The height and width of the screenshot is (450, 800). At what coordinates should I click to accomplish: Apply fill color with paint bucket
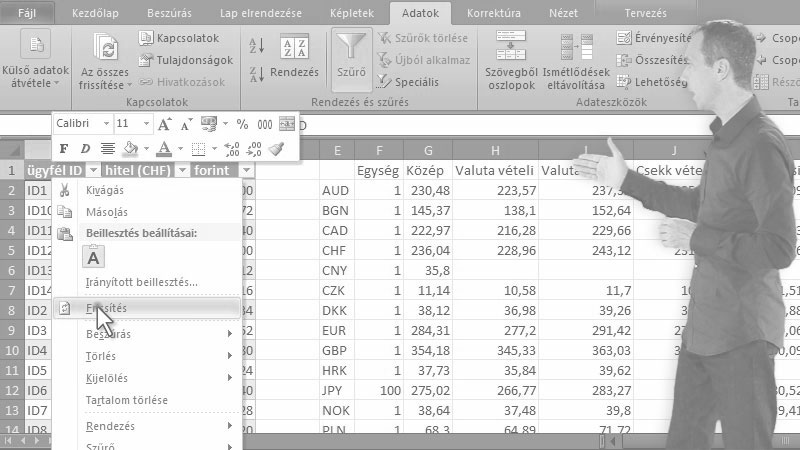pyautogui.click(x=131, y=148)
